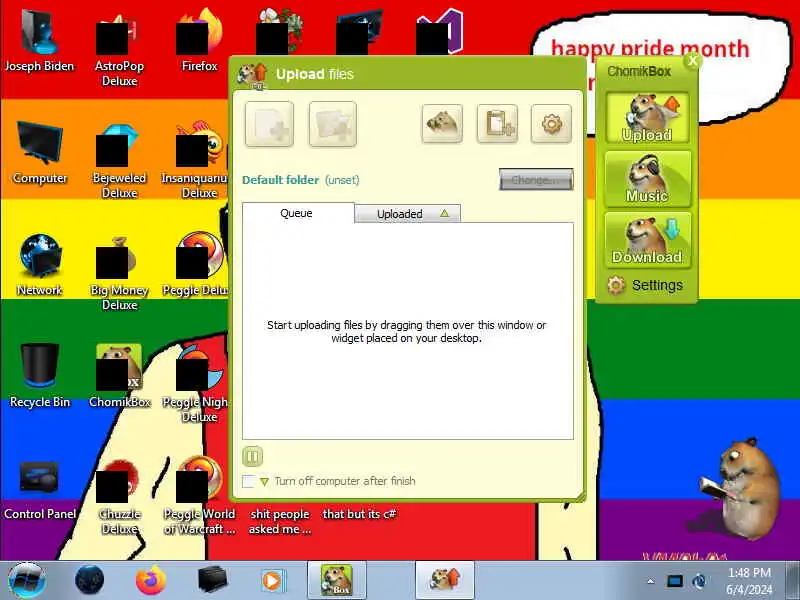Select the Recycle Bin desktop icon
The width and height of the screenshot is (800, 600).
[40, 377]
